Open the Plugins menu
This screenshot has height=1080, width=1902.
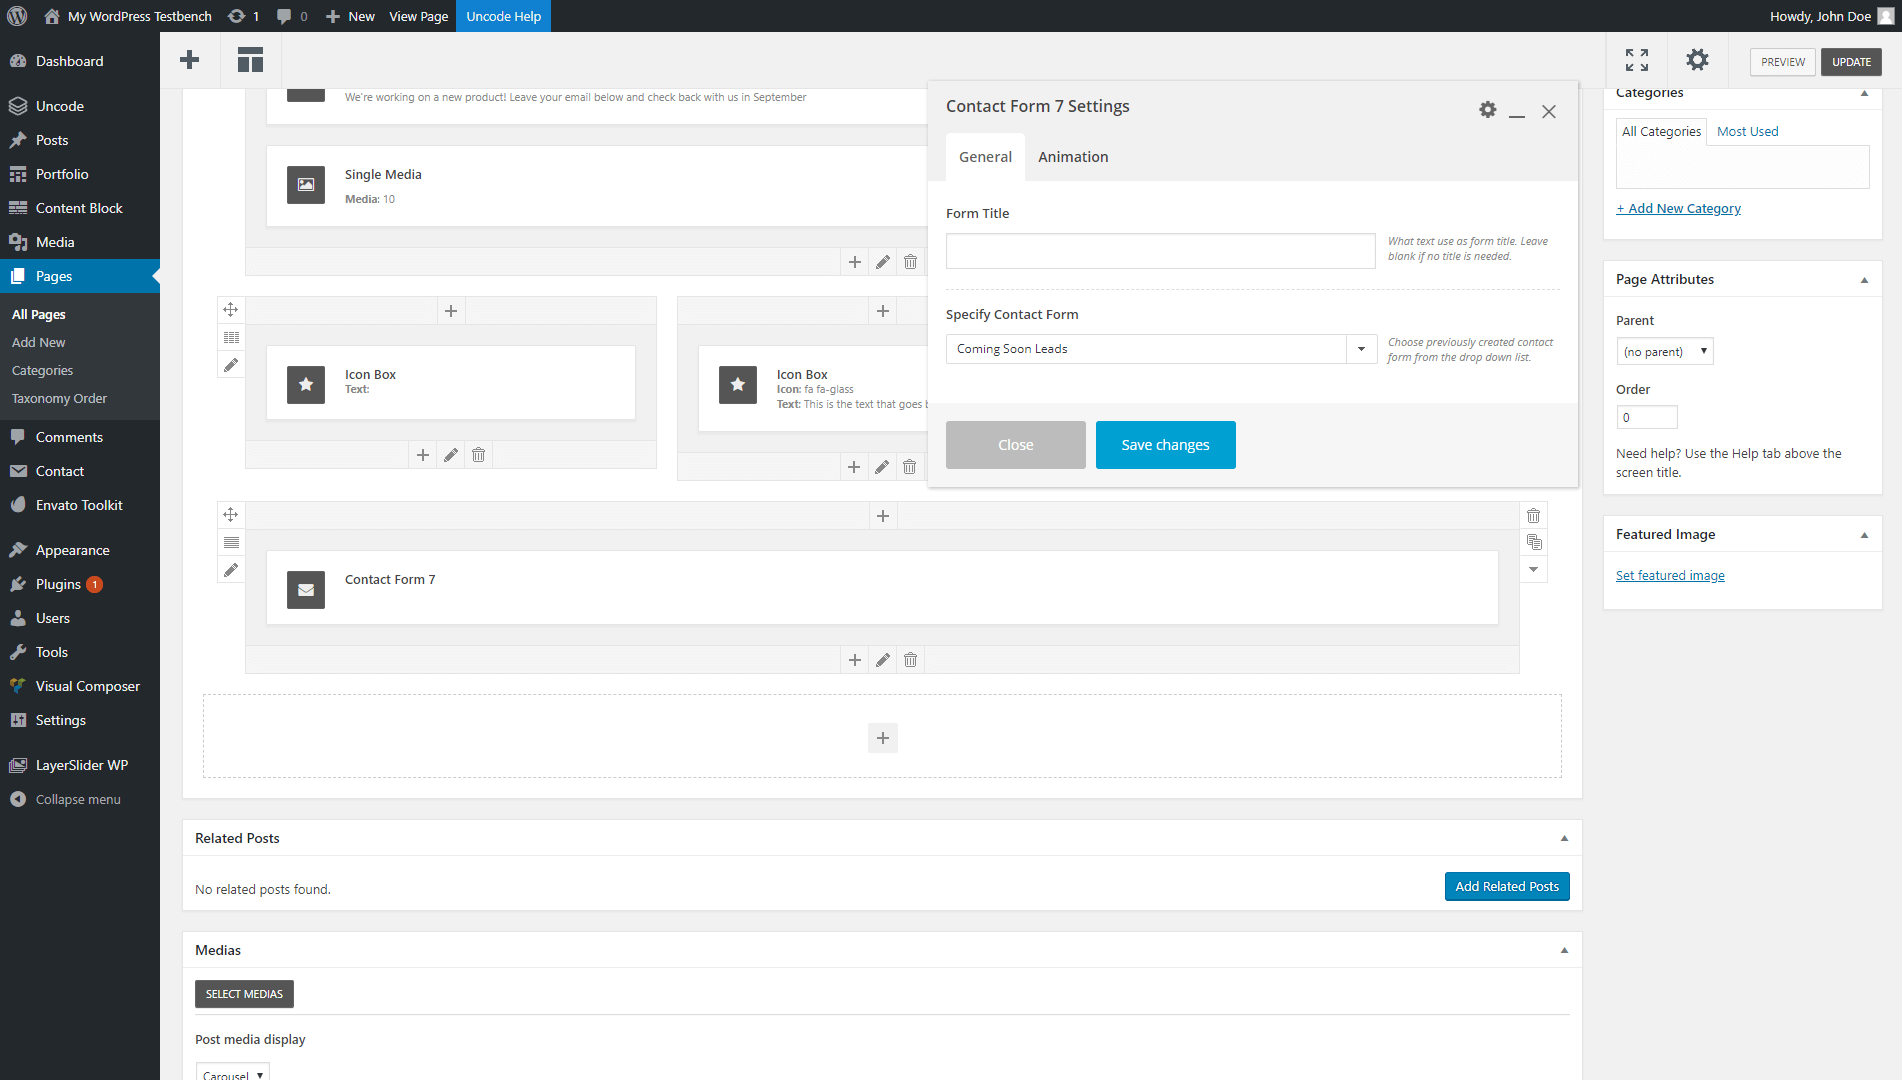[80, 584]
